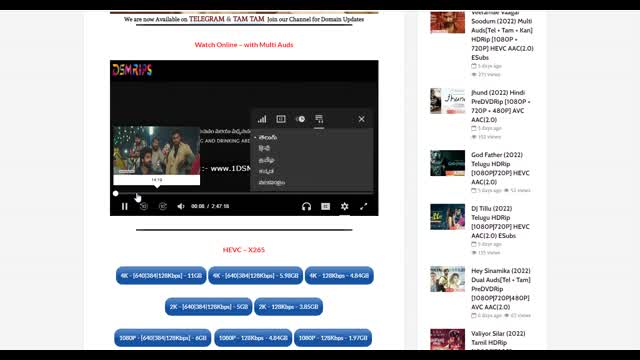This screenshot has width=640, height=360.
Task: Open the Jhund (2022) Hindi post link
Action: click(x=501, y=106)
